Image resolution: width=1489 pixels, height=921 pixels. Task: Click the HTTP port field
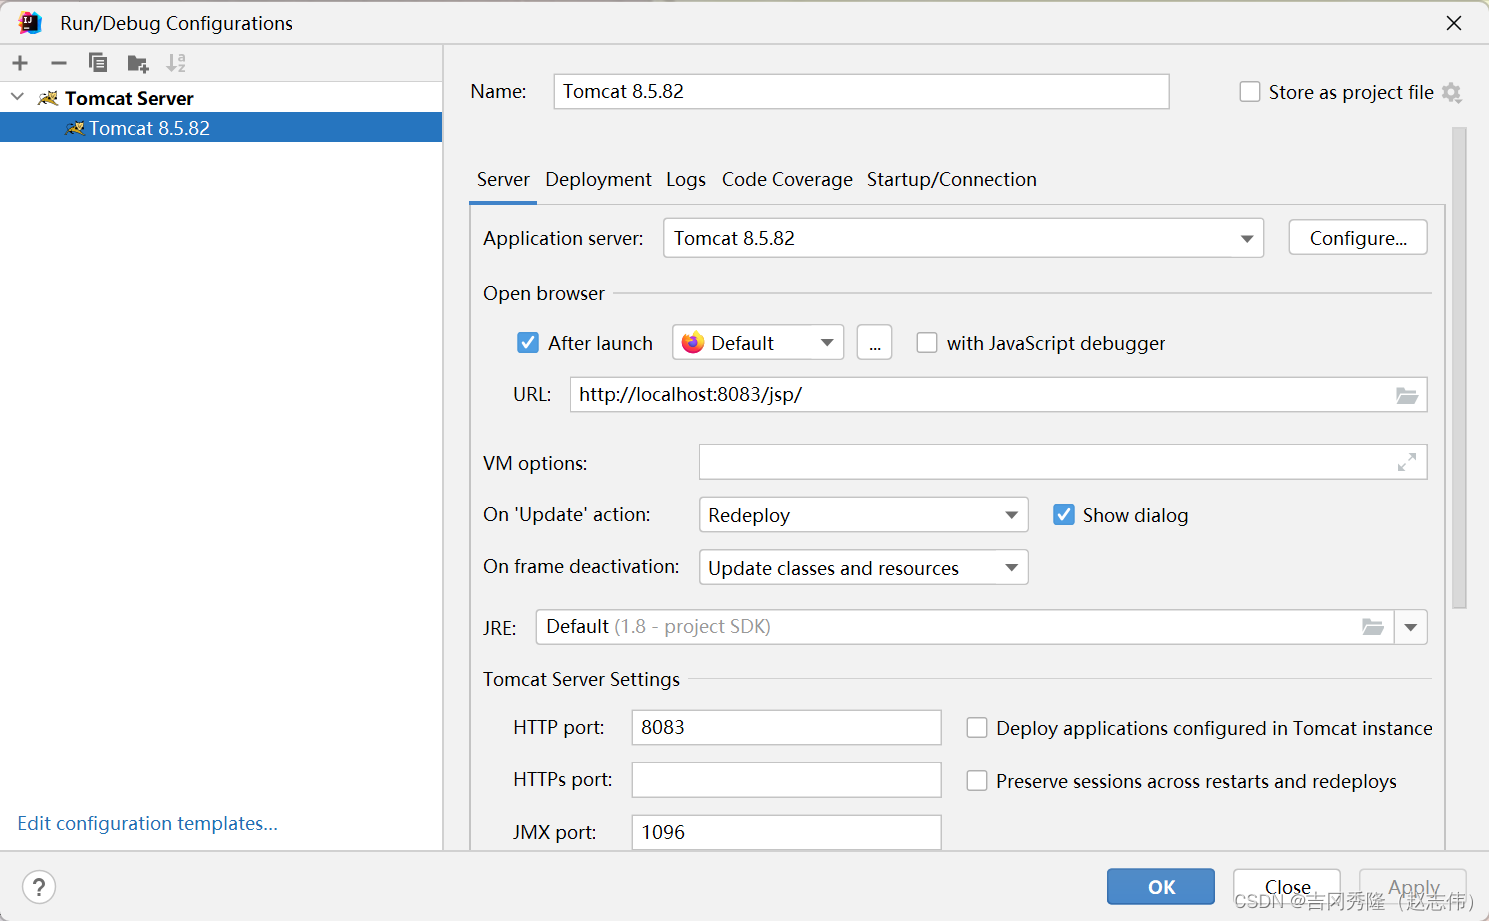tap(786, 727)
